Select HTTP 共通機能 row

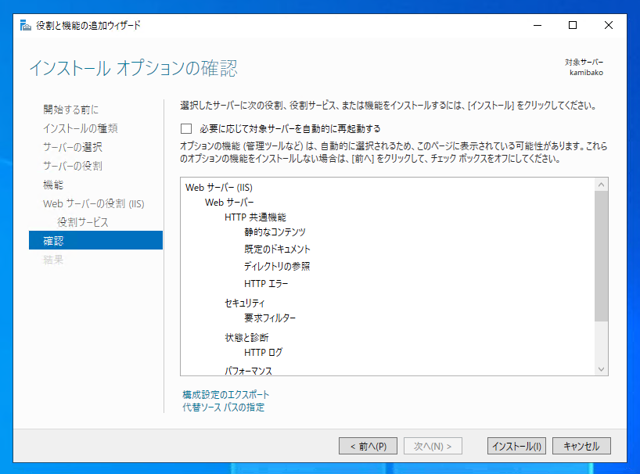pyautogui.click(x=255, y=217)
